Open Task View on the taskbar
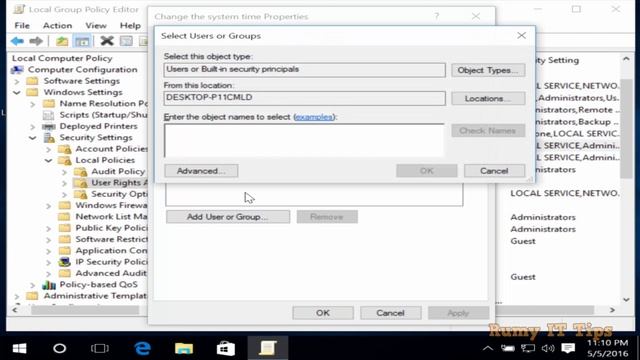The image size is (640, 360). pos(100,348)
